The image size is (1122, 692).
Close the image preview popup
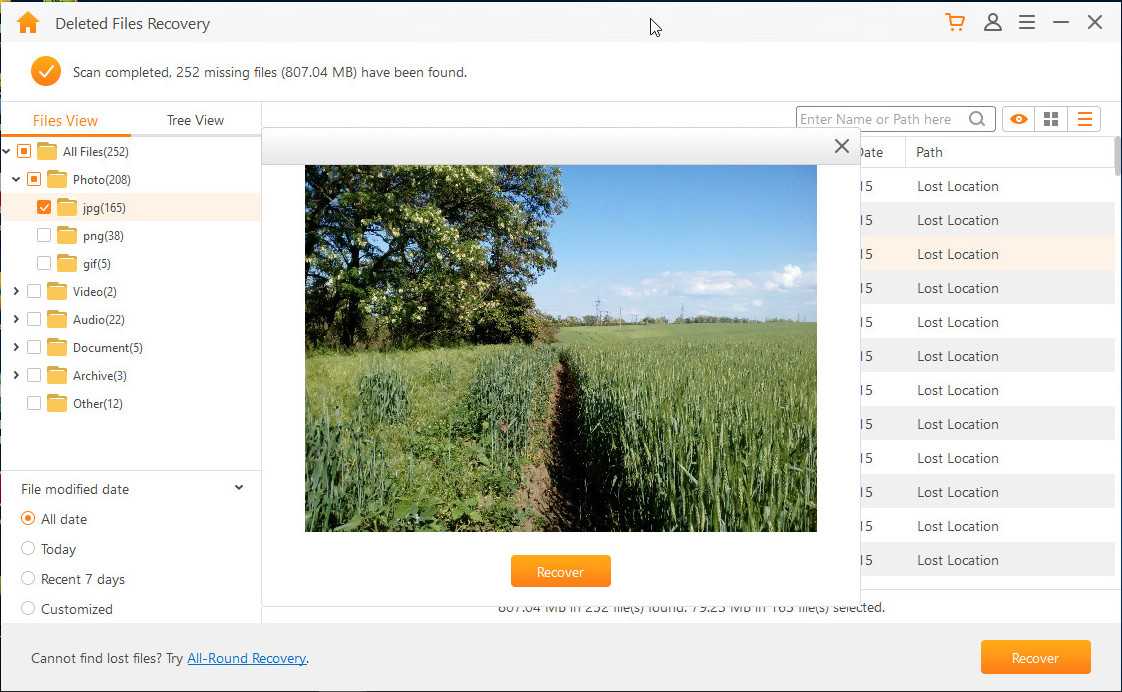coord(842,147)
